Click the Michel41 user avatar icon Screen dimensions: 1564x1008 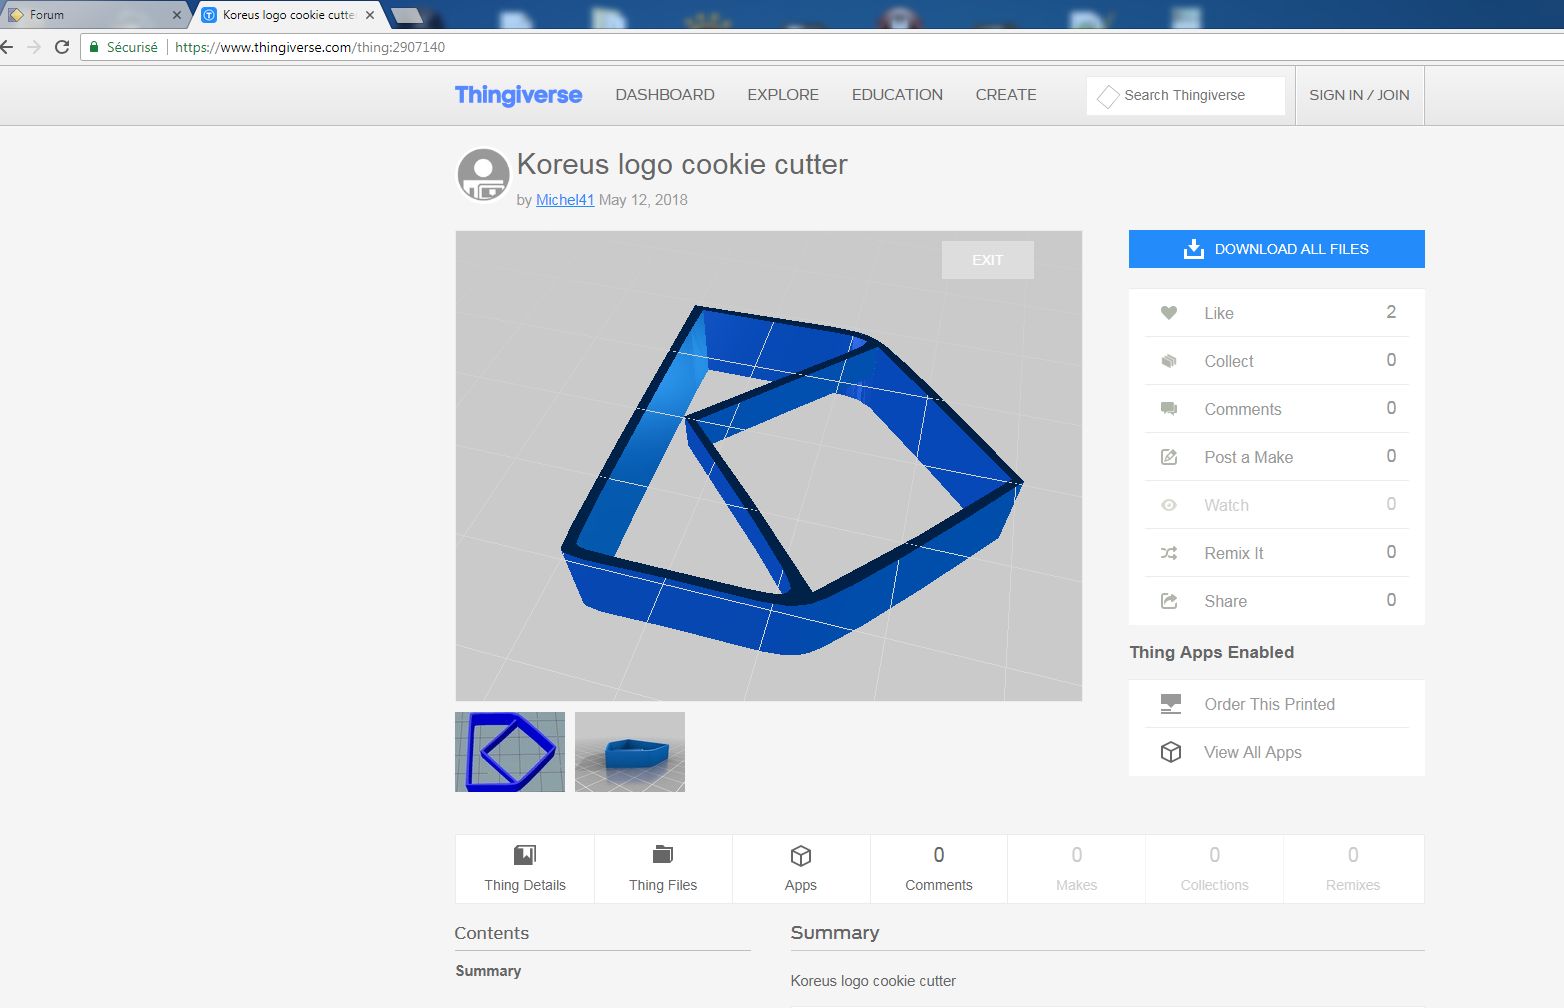[483, 175]
